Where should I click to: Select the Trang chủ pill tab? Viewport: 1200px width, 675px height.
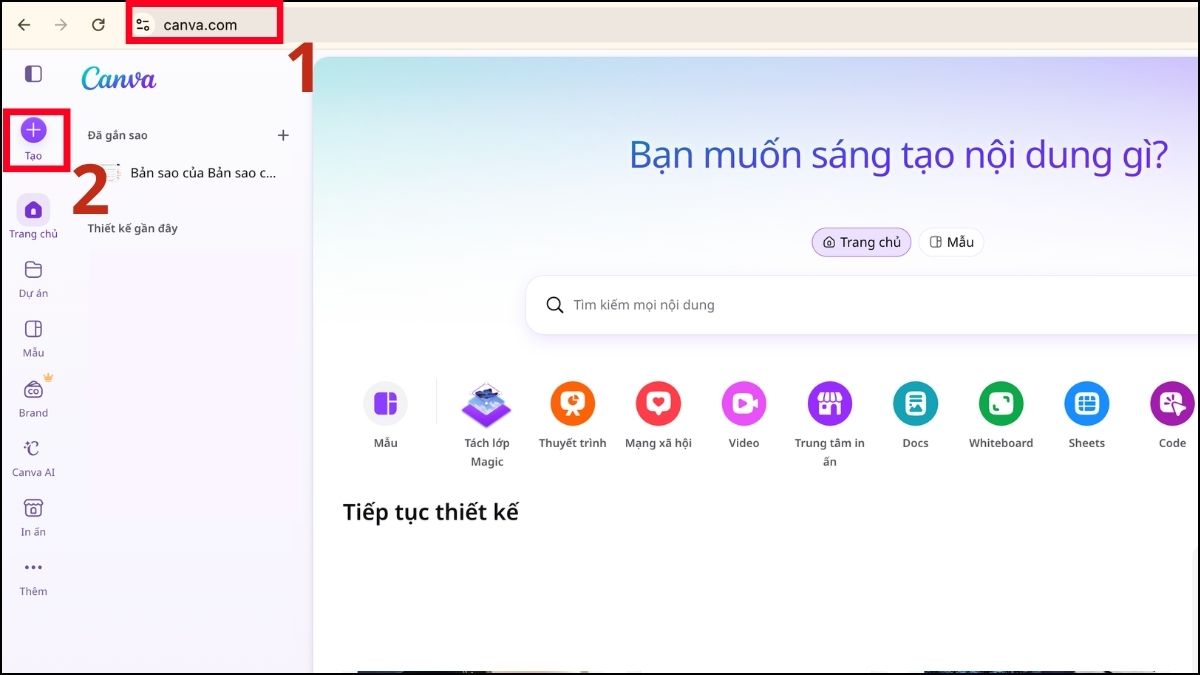(861, 242)
